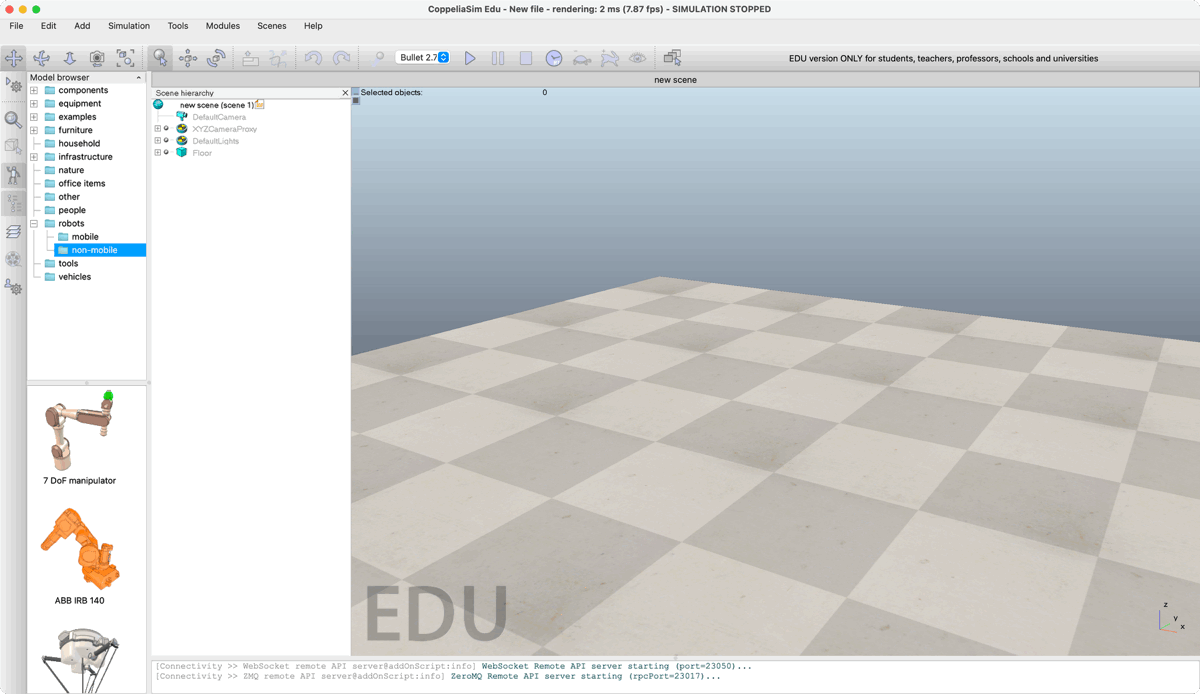Pause the simulation

click(x=498, y=58)
